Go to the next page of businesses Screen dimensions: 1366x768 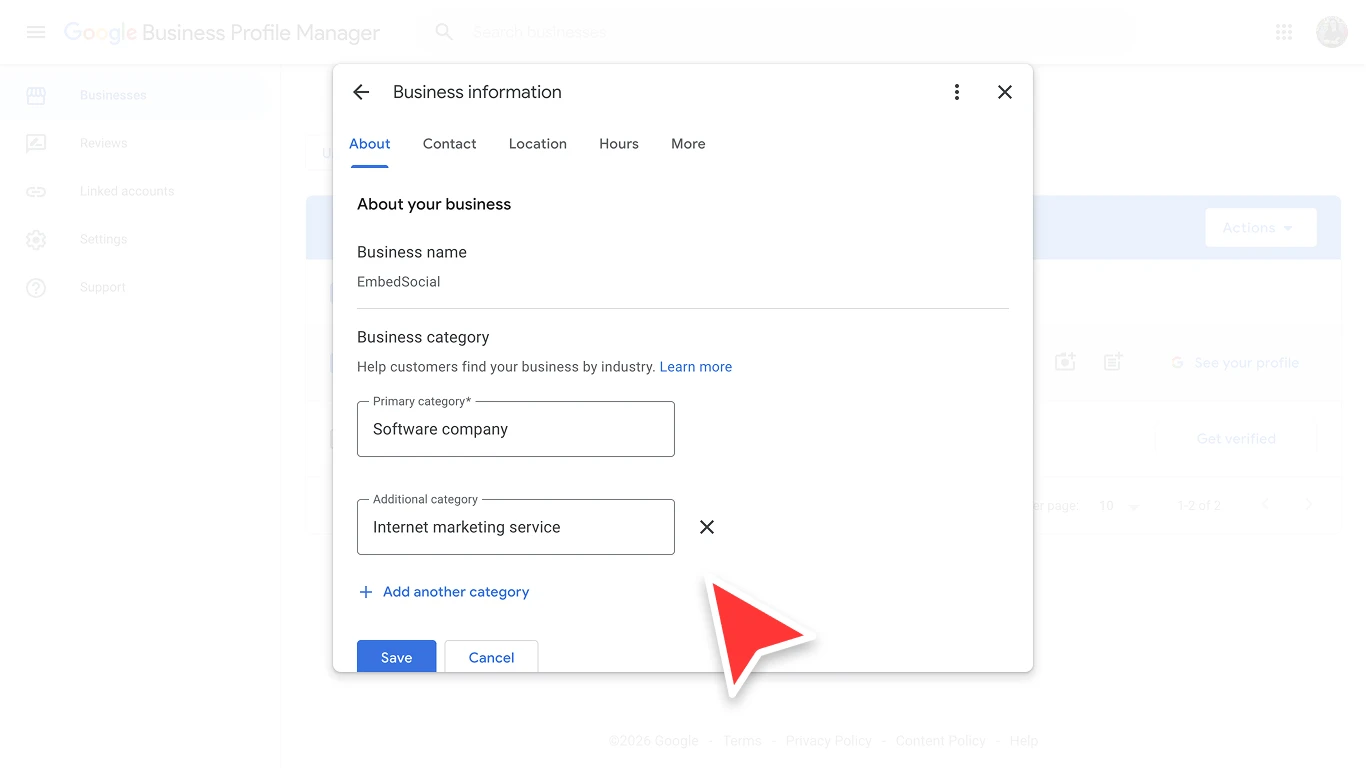point(1310,505)
